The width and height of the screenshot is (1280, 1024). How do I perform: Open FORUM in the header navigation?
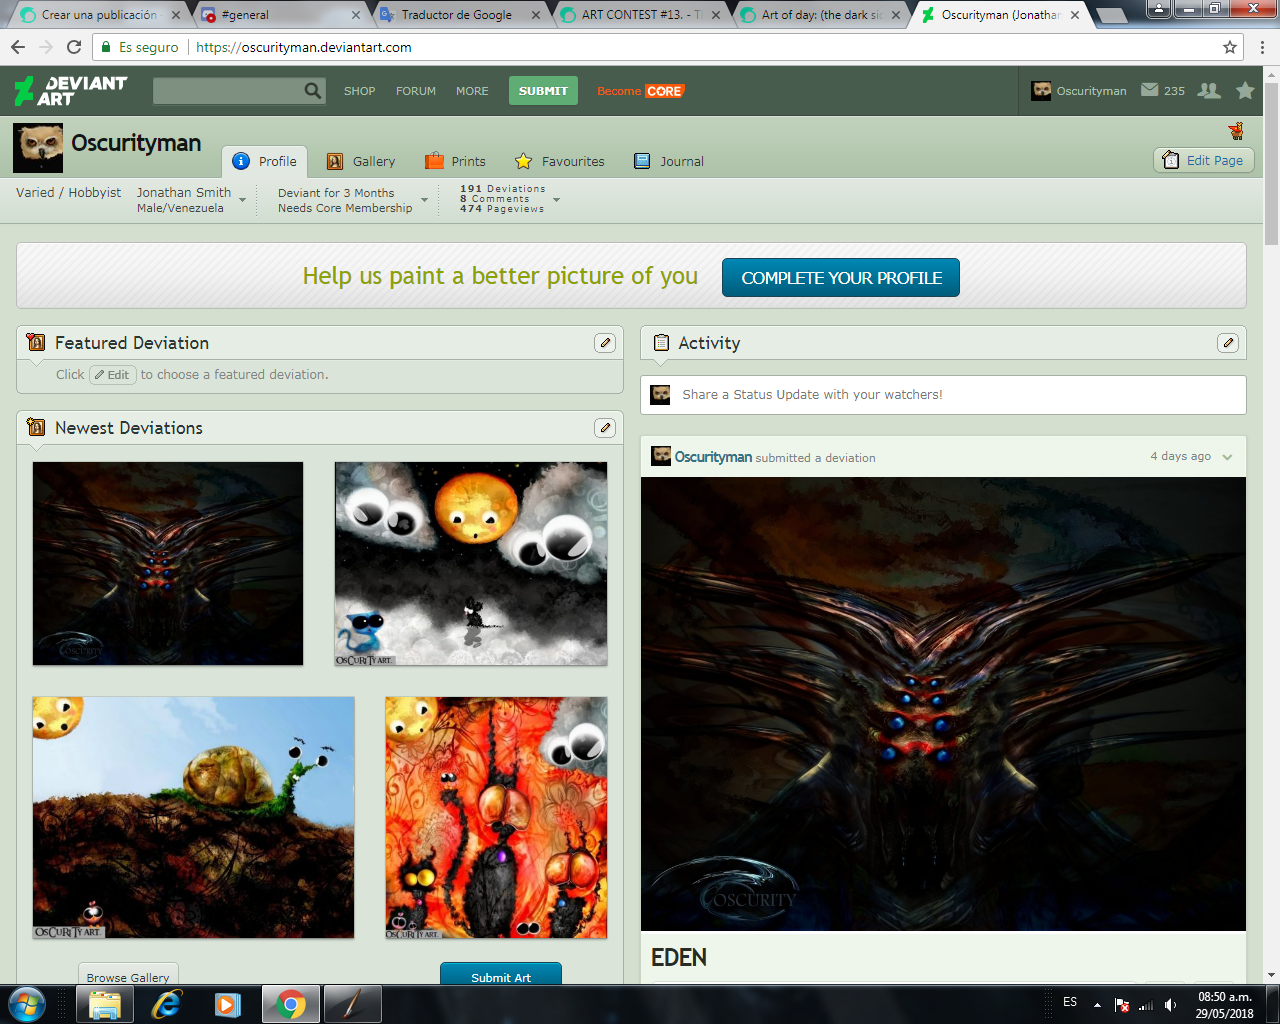click(416, 91)
